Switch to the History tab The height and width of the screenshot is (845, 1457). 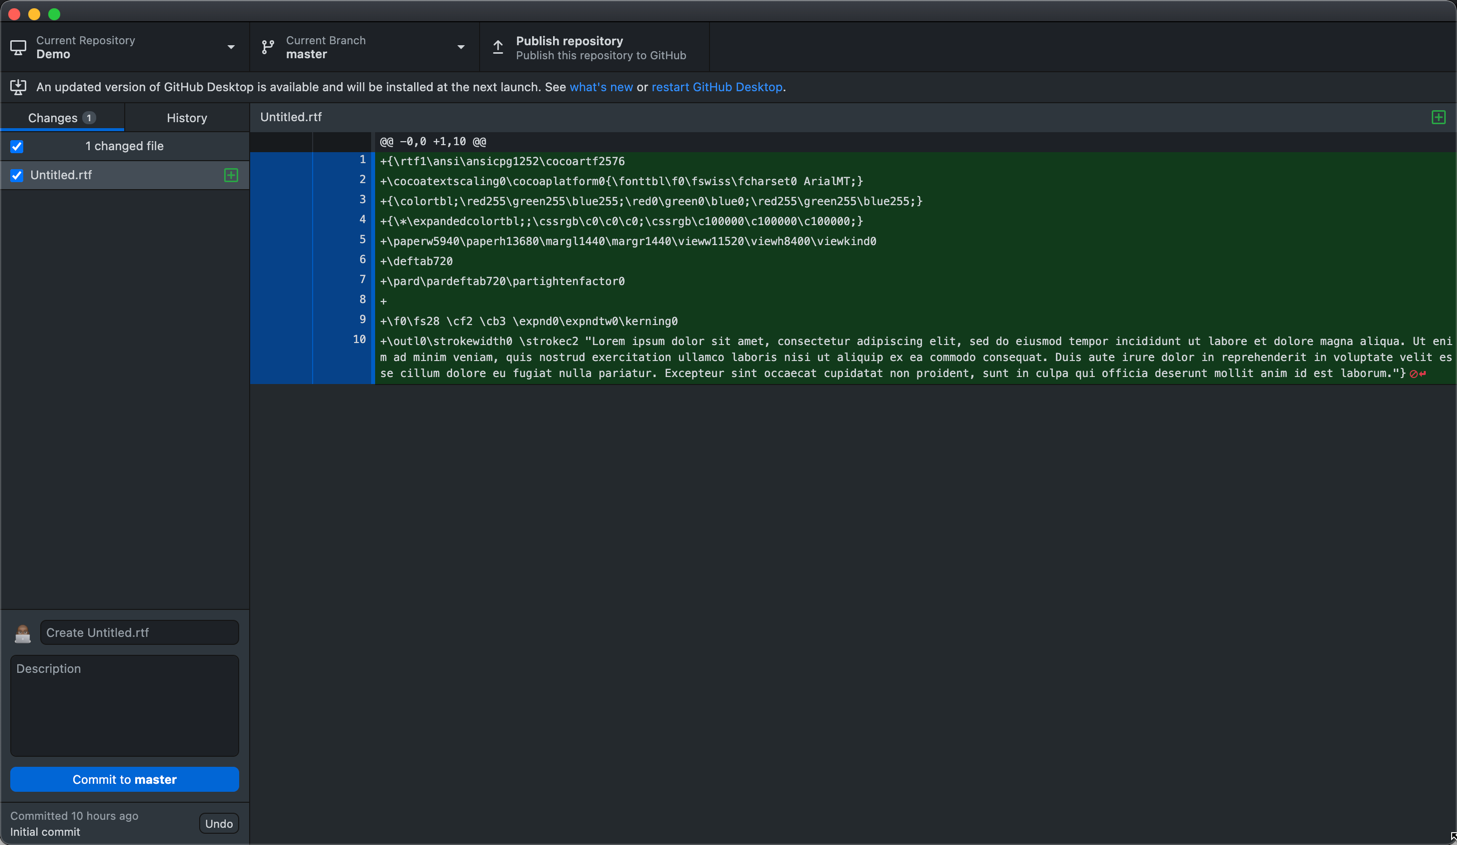187,118
